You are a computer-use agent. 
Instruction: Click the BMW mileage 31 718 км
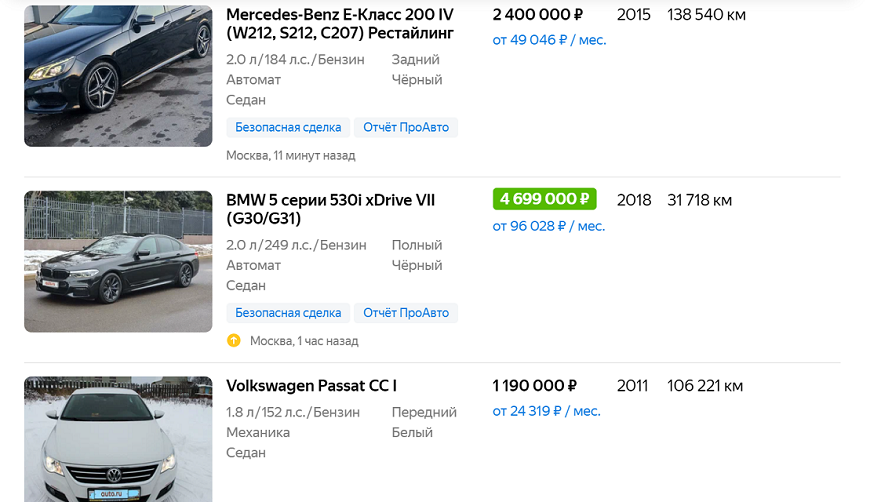tap(699, 200)
